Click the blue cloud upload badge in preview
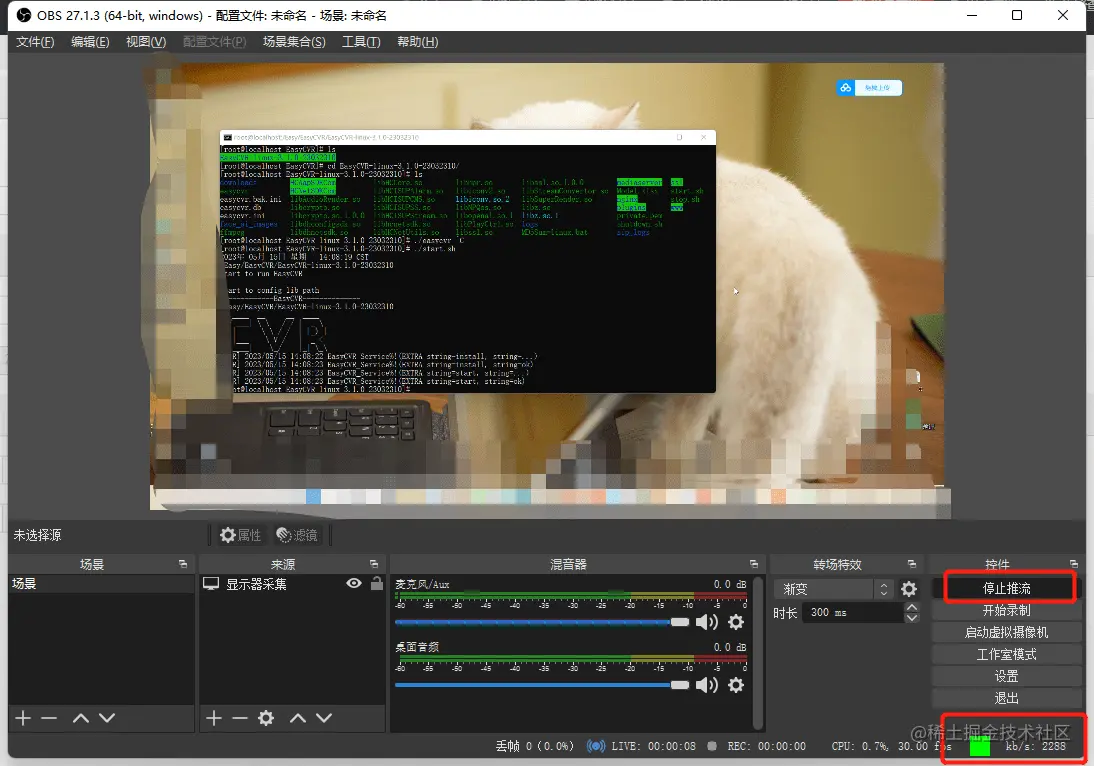Viewport: 1094px width, 766px height. point(869,88)
